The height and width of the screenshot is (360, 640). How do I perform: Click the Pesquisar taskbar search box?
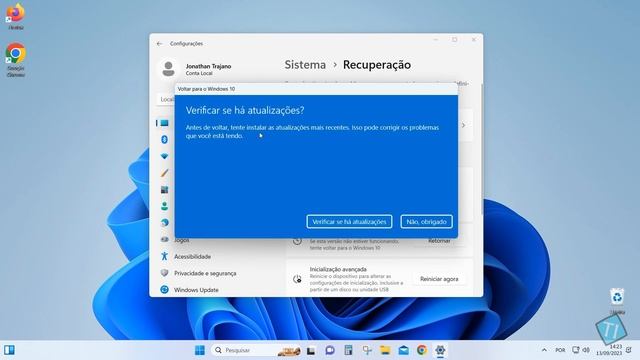[x=257, y=350]
